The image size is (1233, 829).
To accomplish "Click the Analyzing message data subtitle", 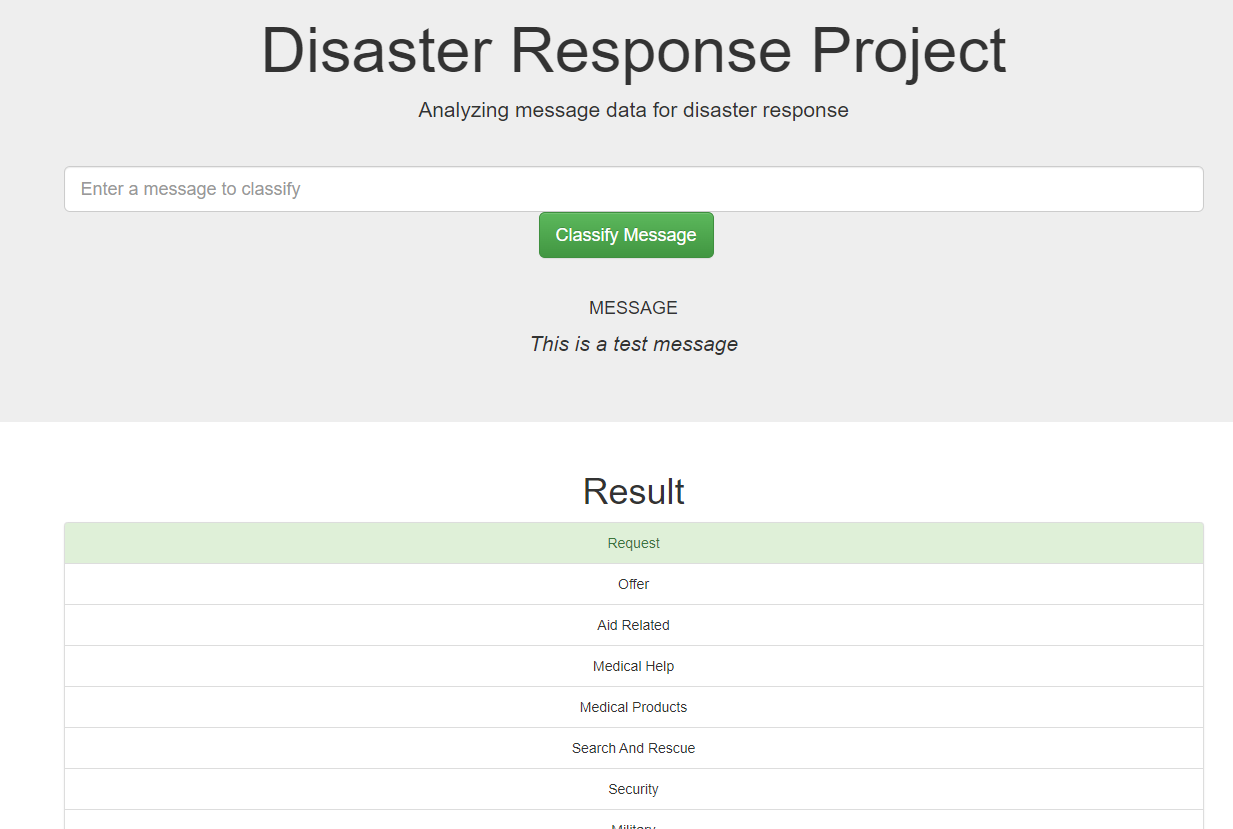I will 633,110.
